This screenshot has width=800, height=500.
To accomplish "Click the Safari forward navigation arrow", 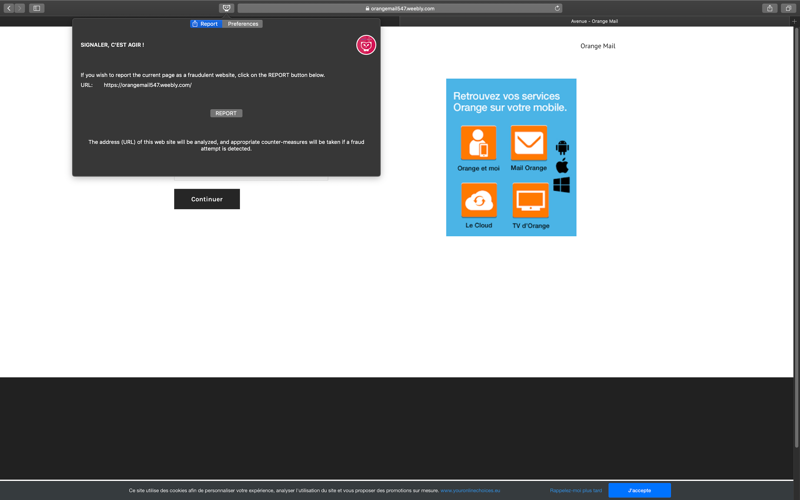I will tap(20, 8).
